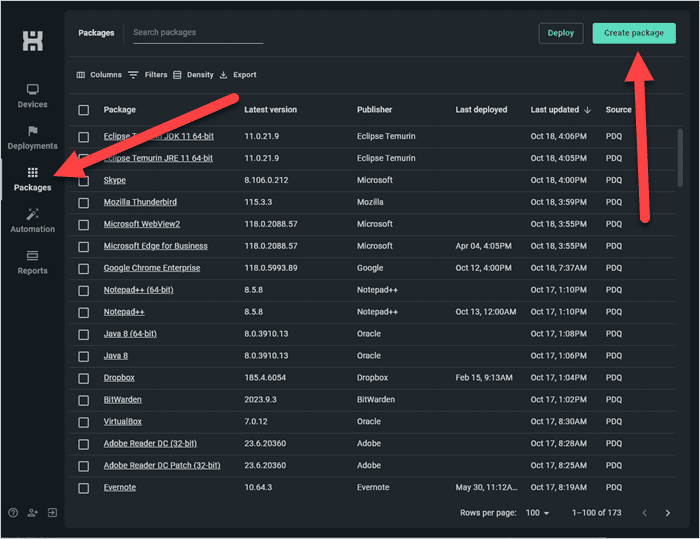
Task: Check the Microsoft WebView2 row checkbox
Action: [x=83, y=225]
